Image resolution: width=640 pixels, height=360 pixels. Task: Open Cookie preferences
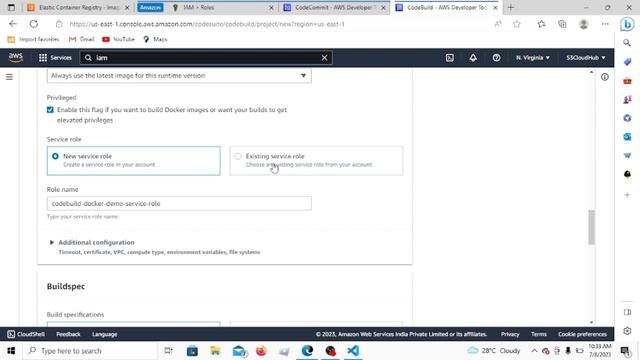[x=582, y=334]
